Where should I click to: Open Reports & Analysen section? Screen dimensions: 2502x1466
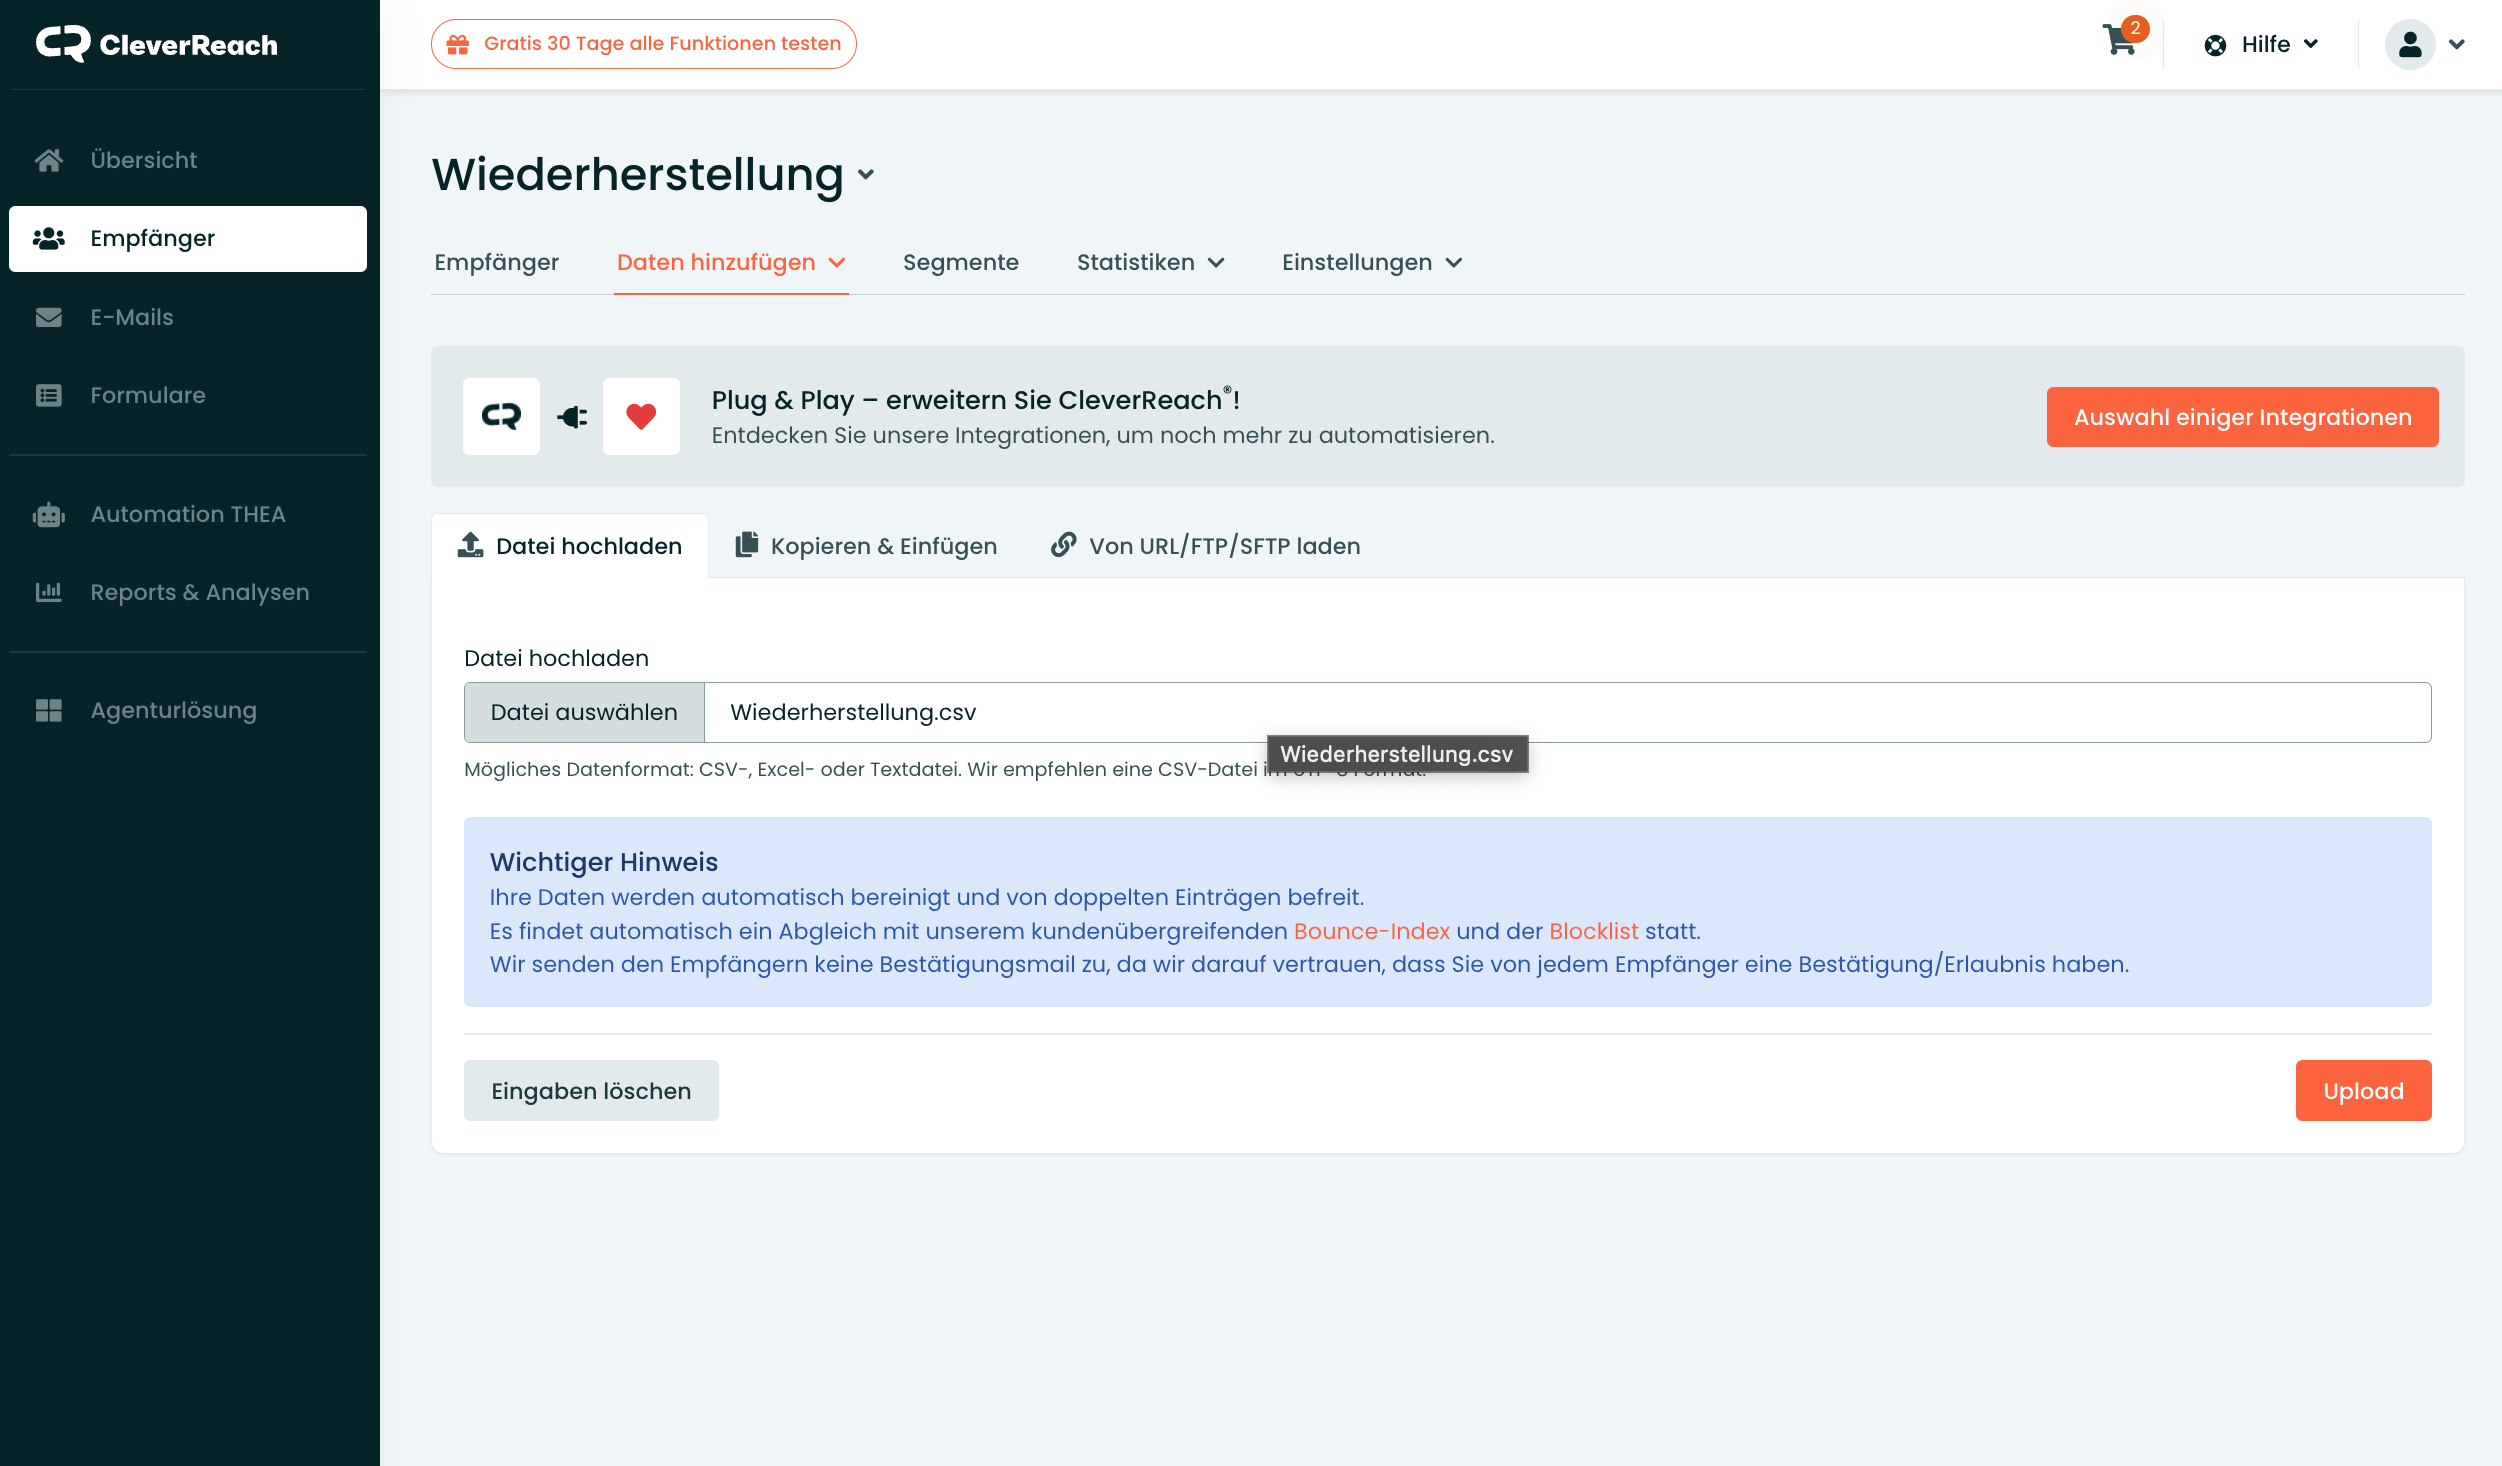click(188, 592)
